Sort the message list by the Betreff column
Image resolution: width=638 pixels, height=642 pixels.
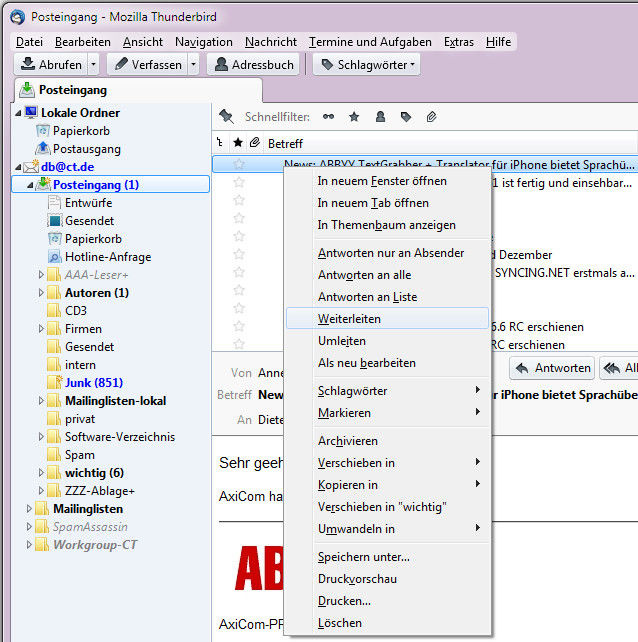tap(286, 143)
